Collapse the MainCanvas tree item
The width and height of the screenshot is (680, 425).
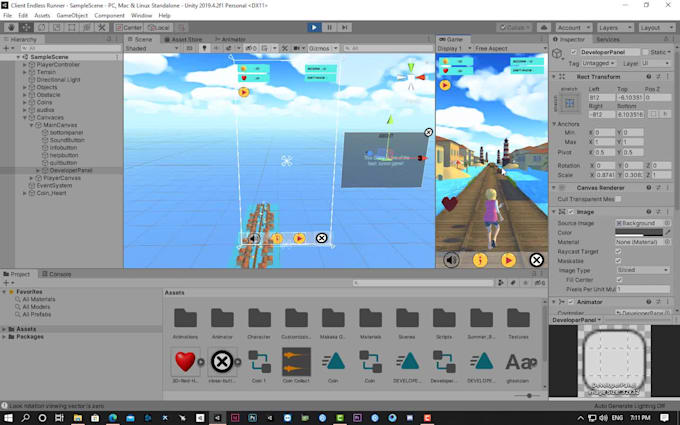[x=32, y=127]
